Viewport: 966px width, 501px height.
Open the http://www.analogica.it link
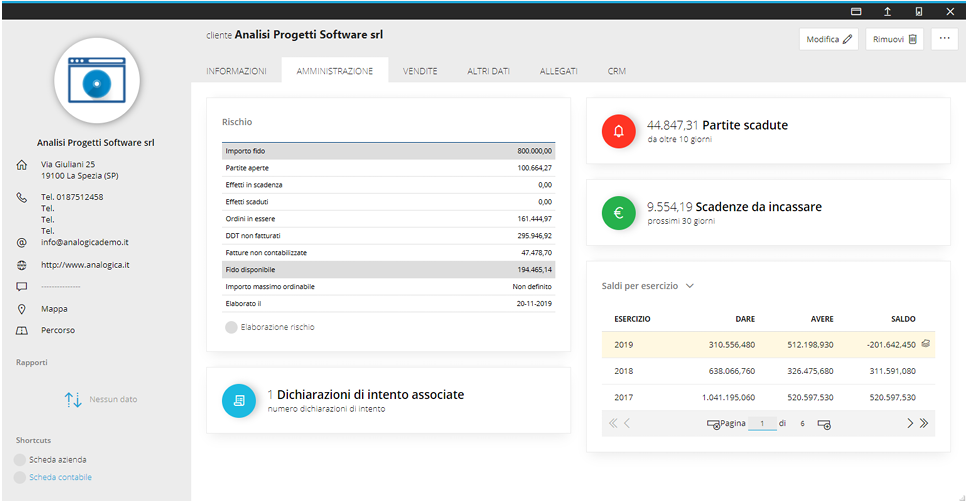[85, 265]
